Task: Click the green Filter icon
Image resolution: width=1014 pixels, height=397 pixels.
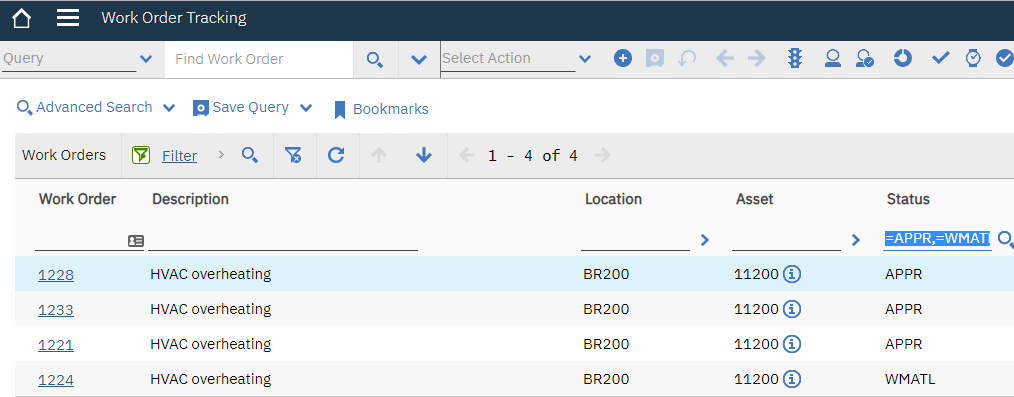Action: (x=141, y=155)
